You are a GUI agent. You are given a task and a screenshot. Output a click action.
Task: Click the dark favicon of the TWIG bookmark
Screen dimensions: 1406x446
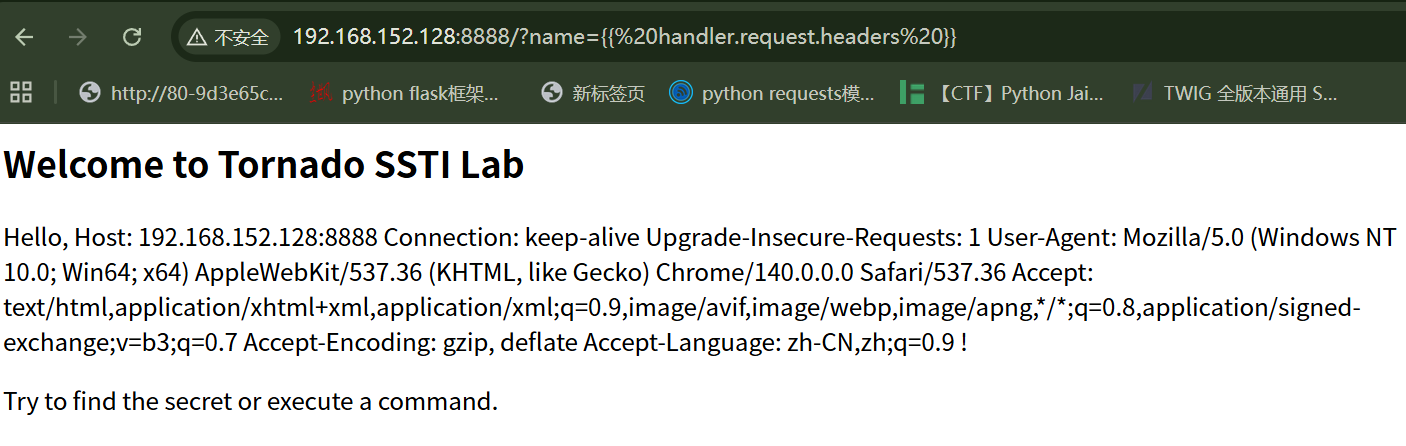click(1143, 93)
